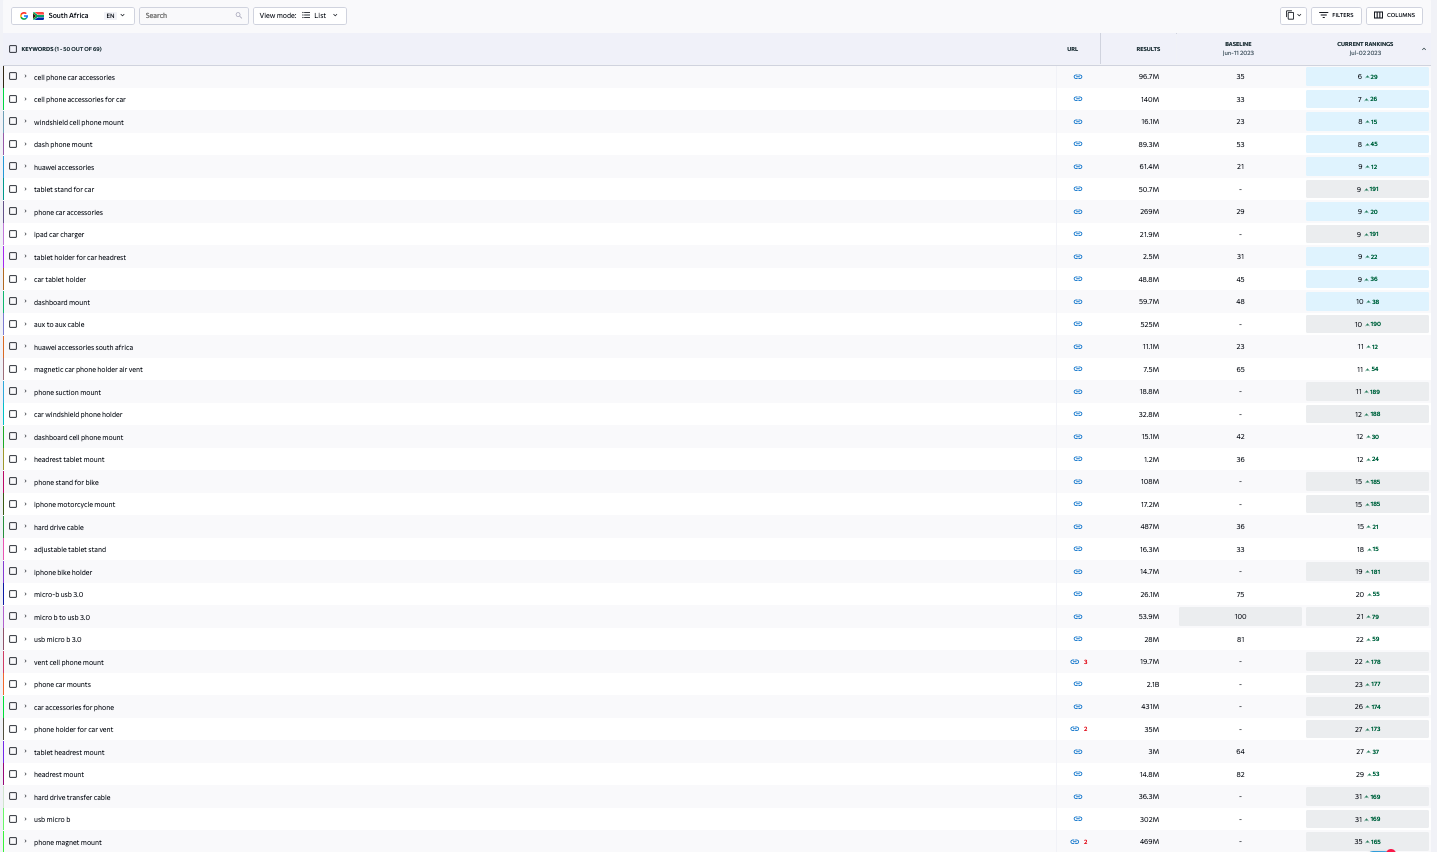Image resolution: width=1437 pixels, height=852 pixels.
Task: Open URL link icon for vent cell phone mount
Action: point(1074,662)
